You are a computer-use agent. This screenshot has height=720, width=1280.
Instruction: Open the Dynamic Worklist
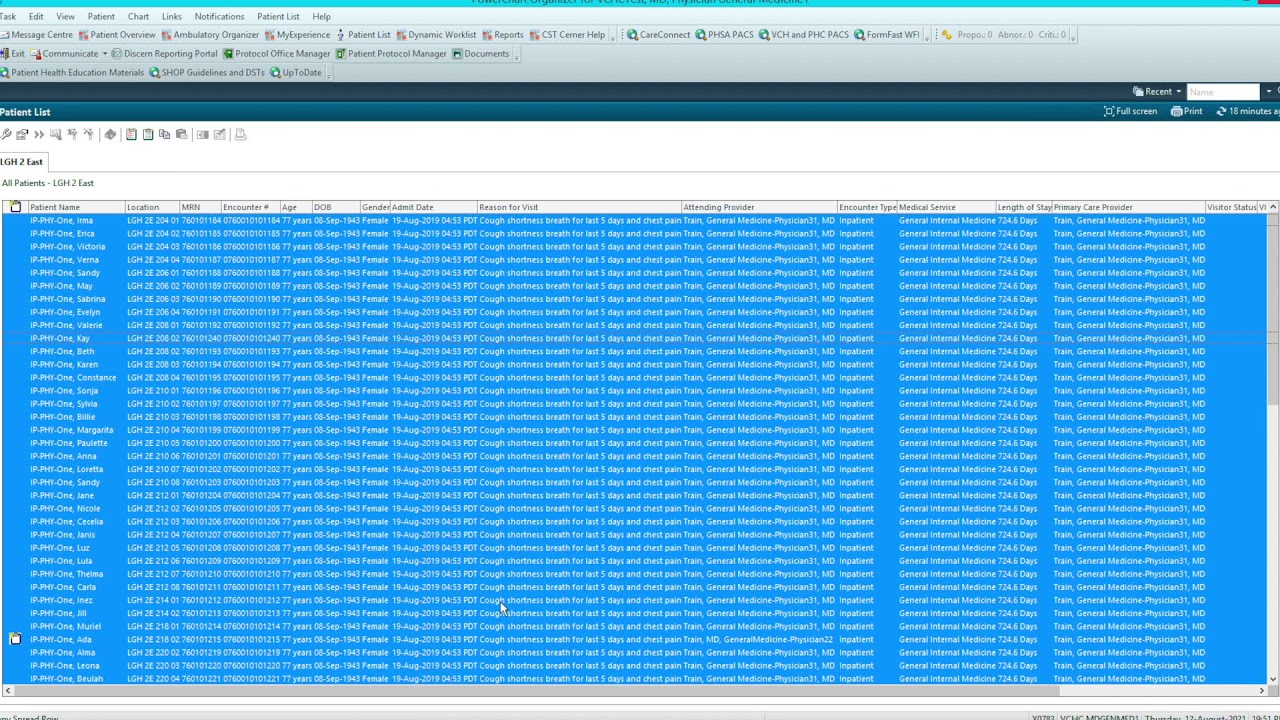point(435,35)
